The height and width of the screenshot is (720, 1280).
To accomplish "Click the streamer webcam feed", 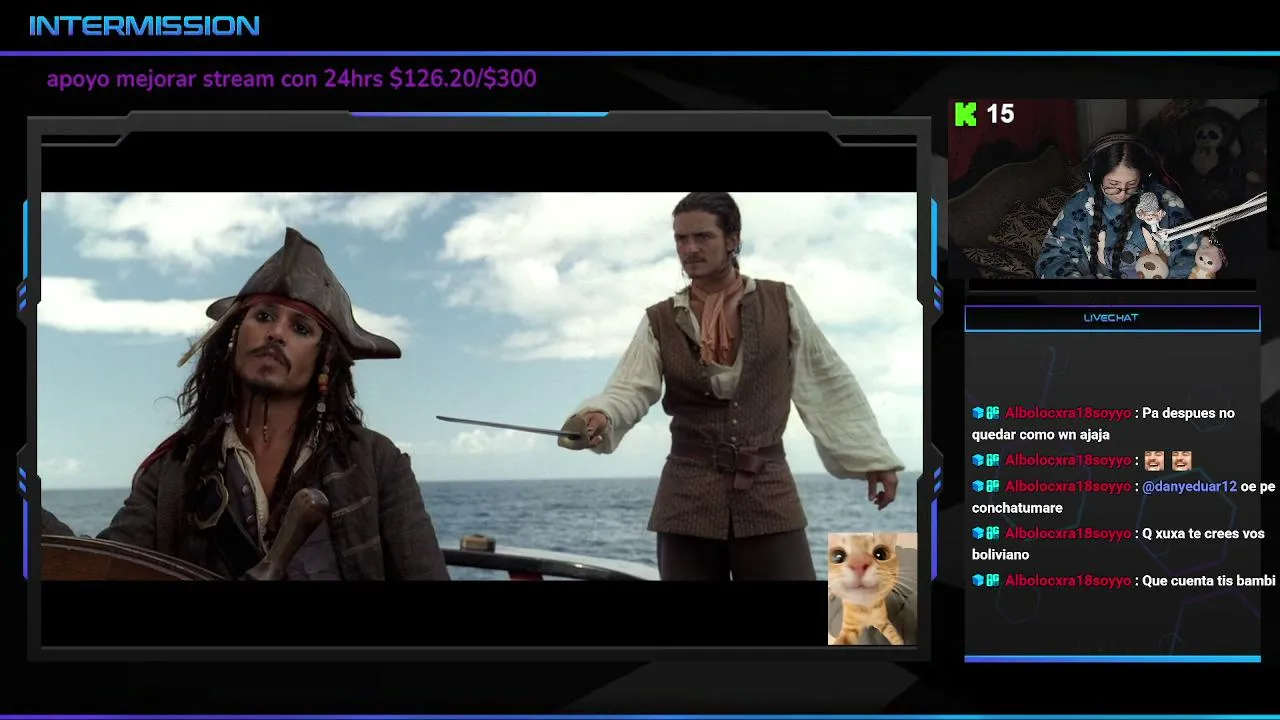I will click(x=1107, y=189).
